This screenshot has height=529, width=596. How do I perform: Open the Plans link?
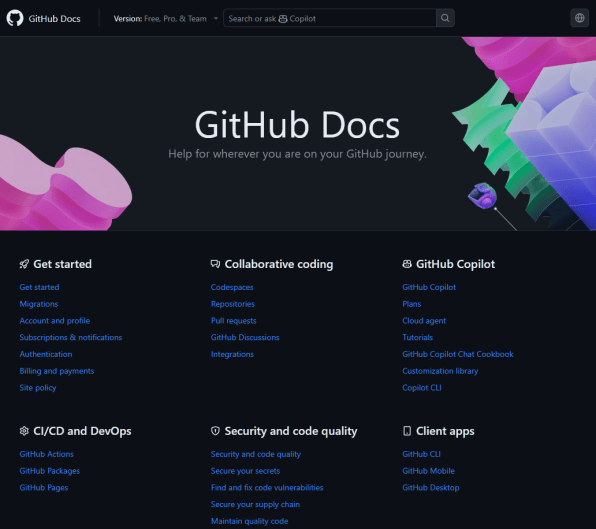point(412,304)
